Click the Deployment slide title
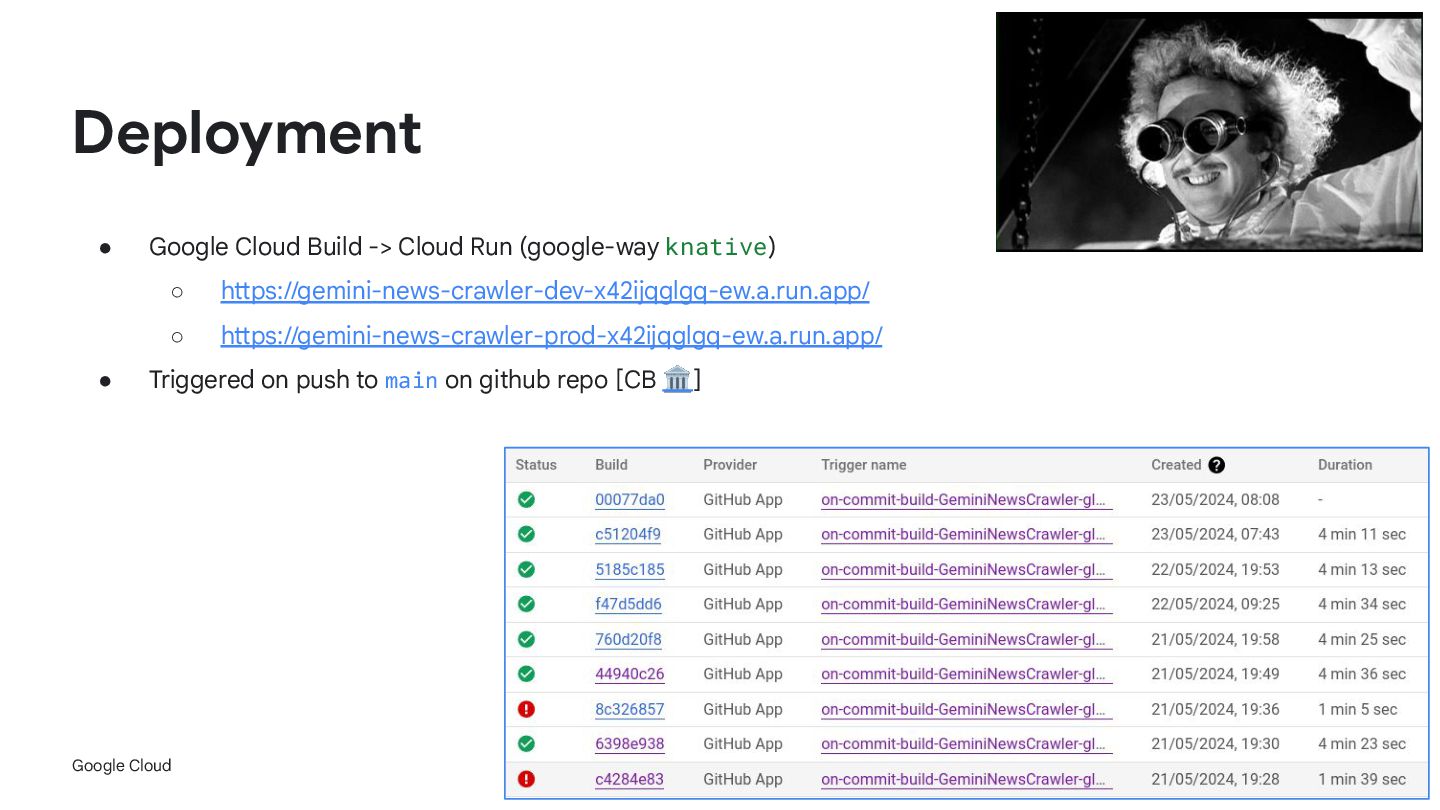Image resolution: width=1440 pixels, height=810 pixels. pyautogui.click(x=247, y=133)
